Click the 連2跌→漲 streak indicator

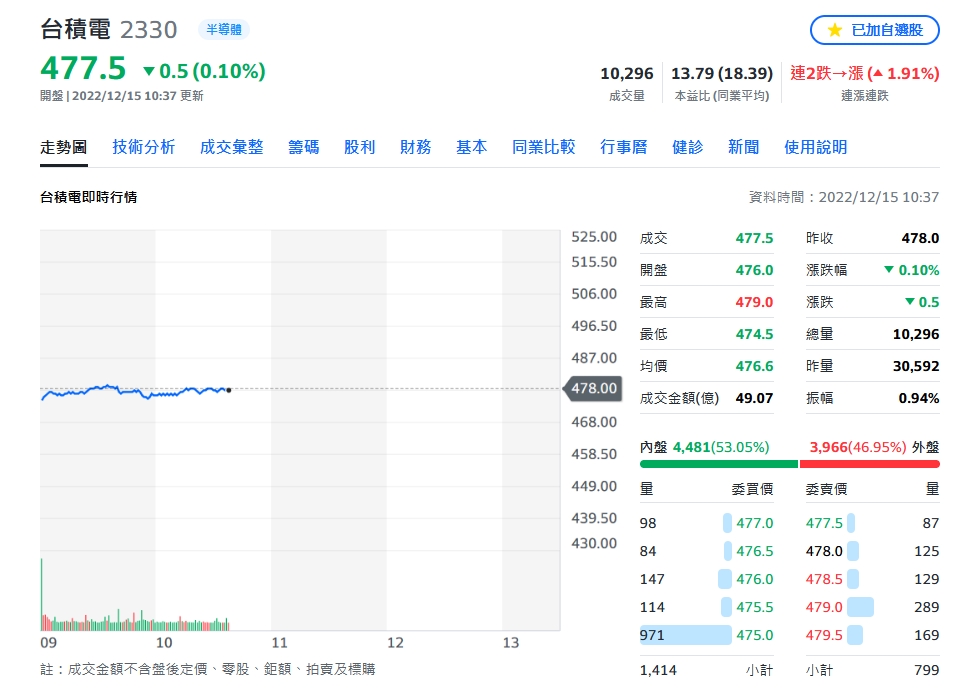click(x=865, y=74)
